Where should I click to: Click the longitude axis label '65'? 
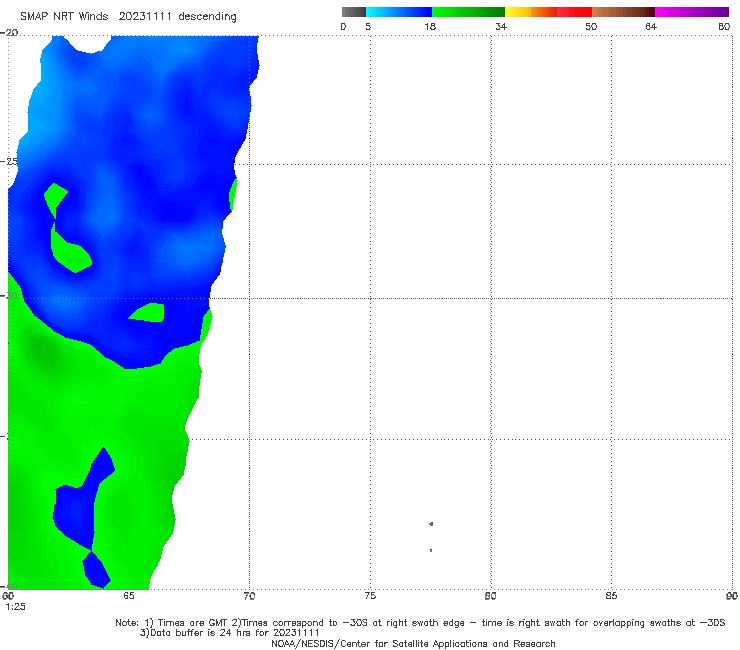pyautogui.click(x=129, y=596)
